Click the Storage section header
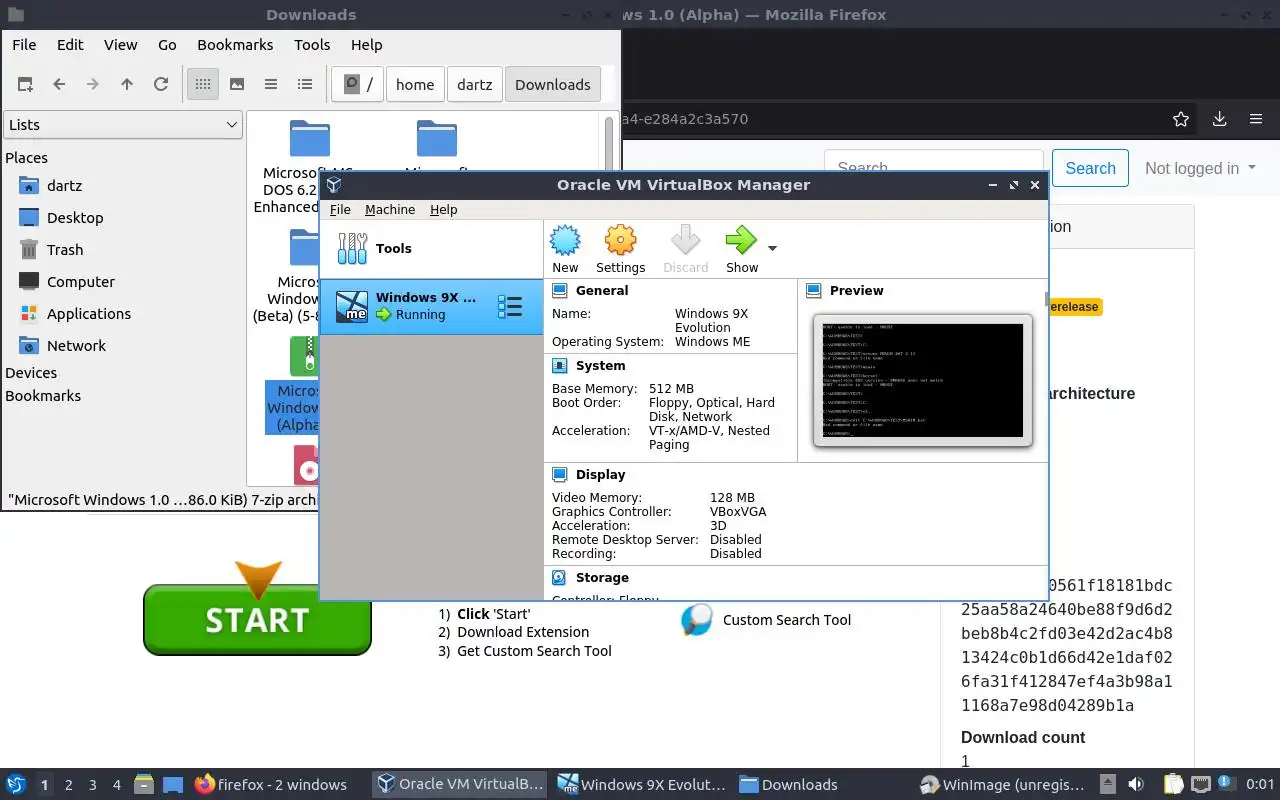The height and width of the screenshot is (800, 1280). tap(602, 578)
